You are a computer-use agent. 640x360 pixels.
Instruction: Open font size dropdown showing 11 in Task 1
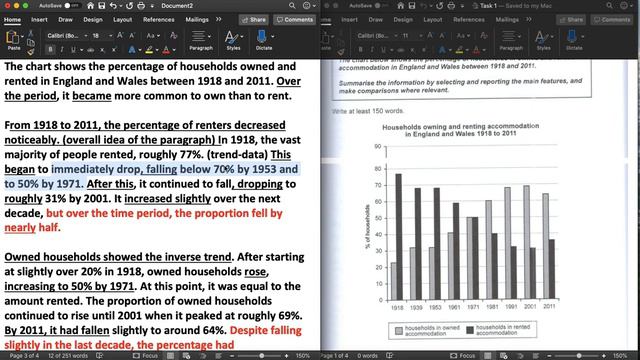pyautogui.click(x=420, y=36)
